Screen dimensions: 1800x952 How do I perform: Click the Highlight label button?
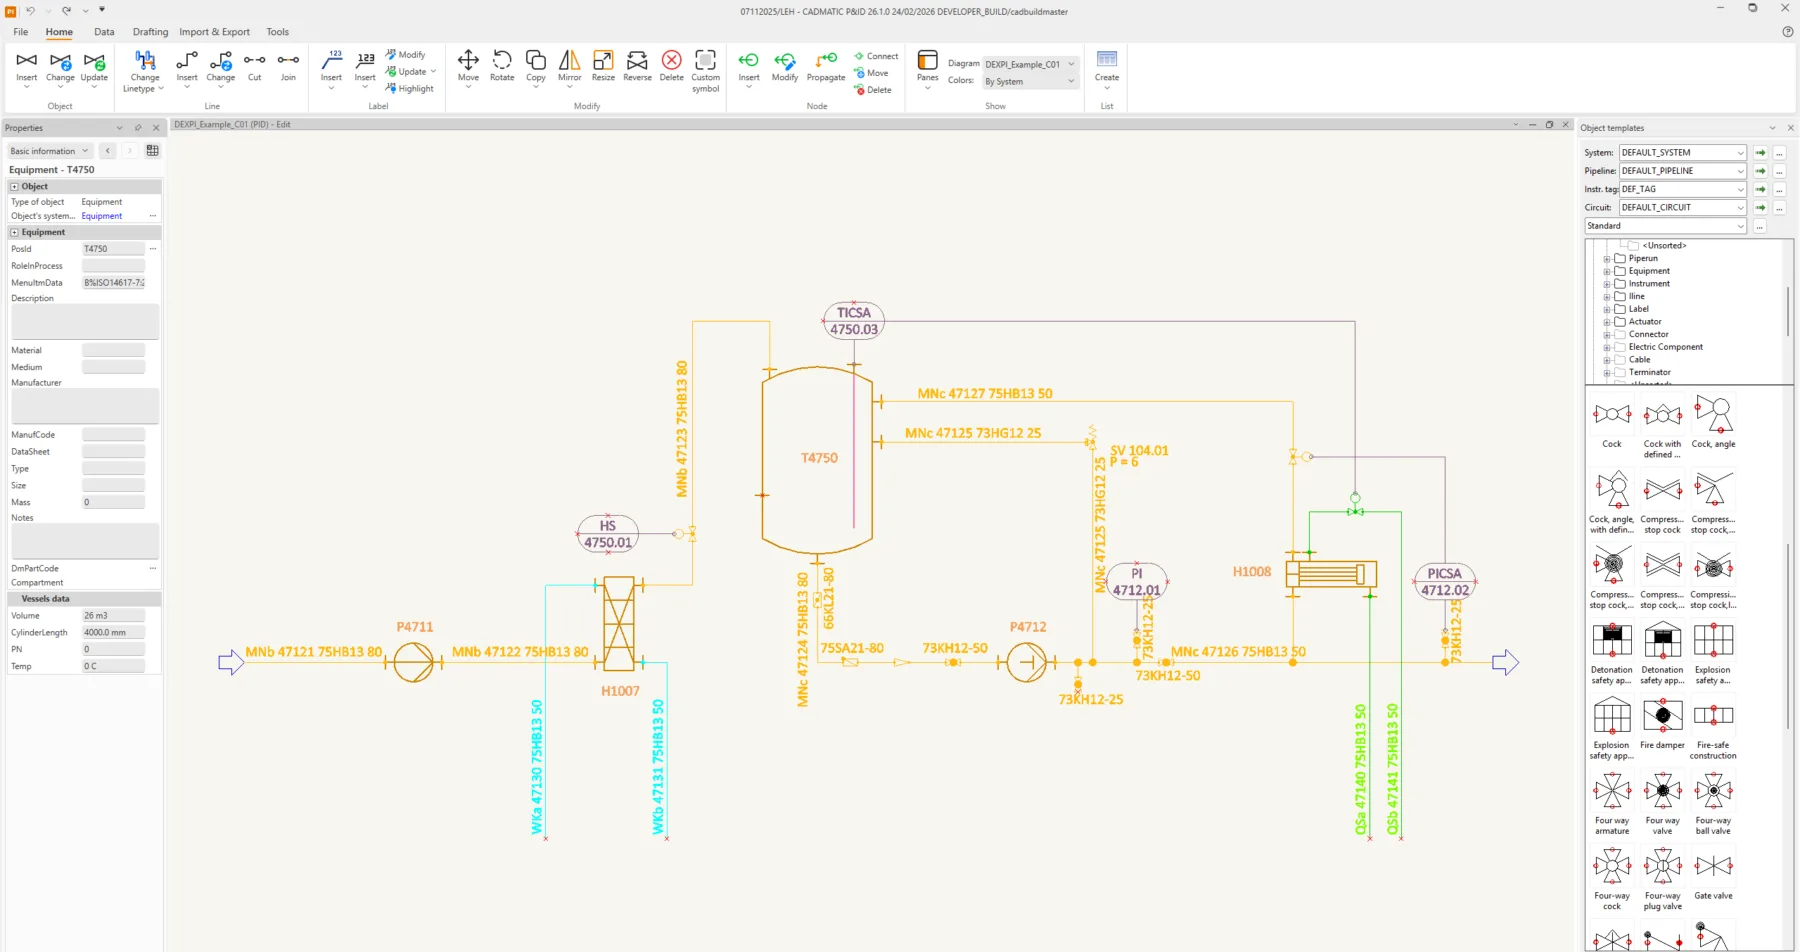pos(410,89)
